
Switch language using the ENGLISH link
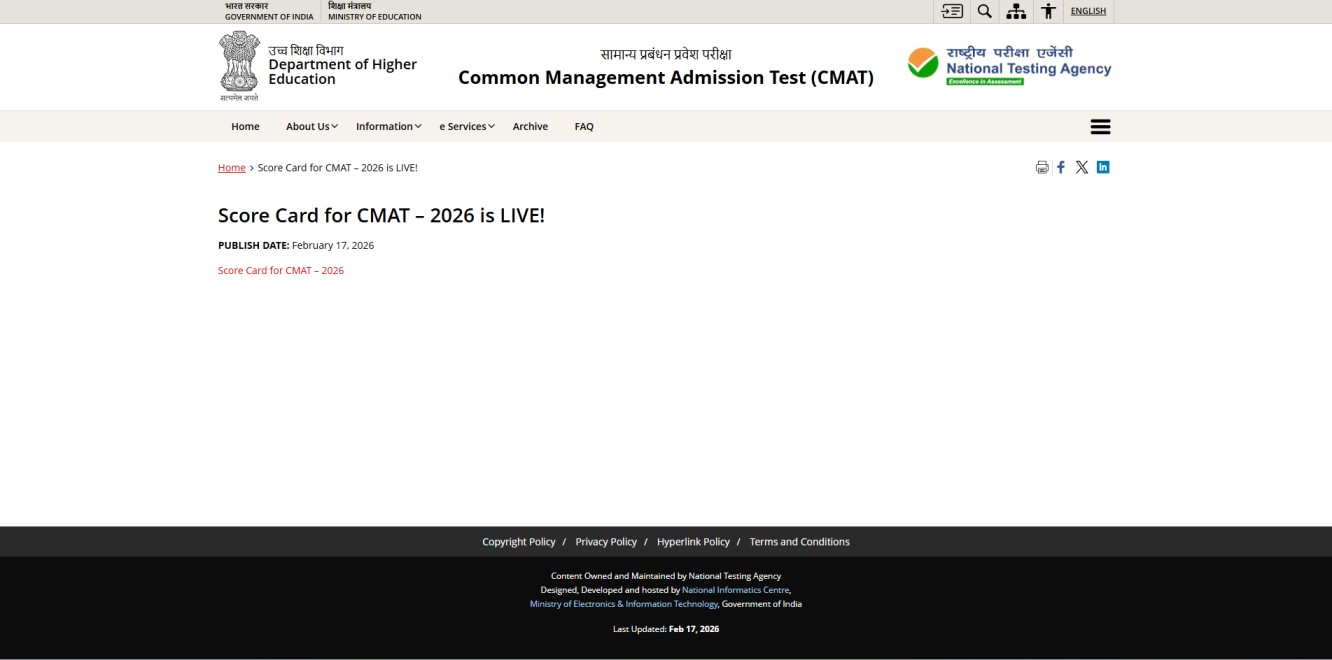click(x=1088, y=11)
